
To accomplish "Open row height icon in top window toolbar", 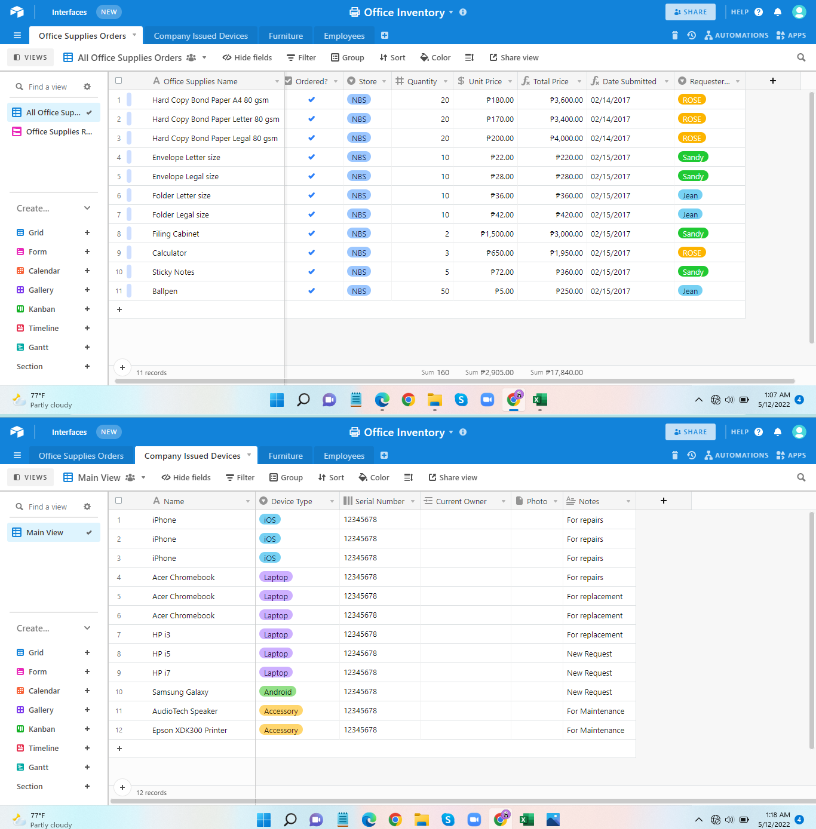I will click(x=469, y=58).
